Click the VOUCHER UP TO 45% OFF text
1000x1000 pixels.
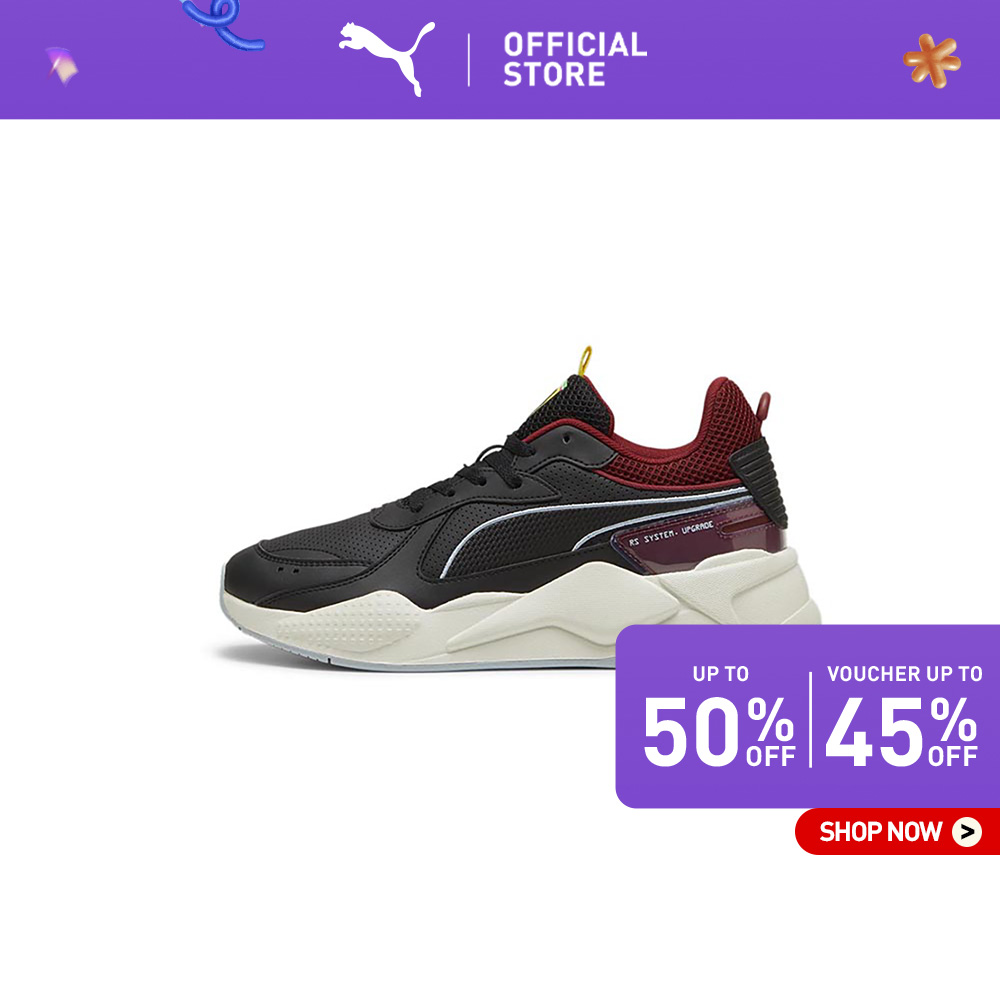click(902, 716)
